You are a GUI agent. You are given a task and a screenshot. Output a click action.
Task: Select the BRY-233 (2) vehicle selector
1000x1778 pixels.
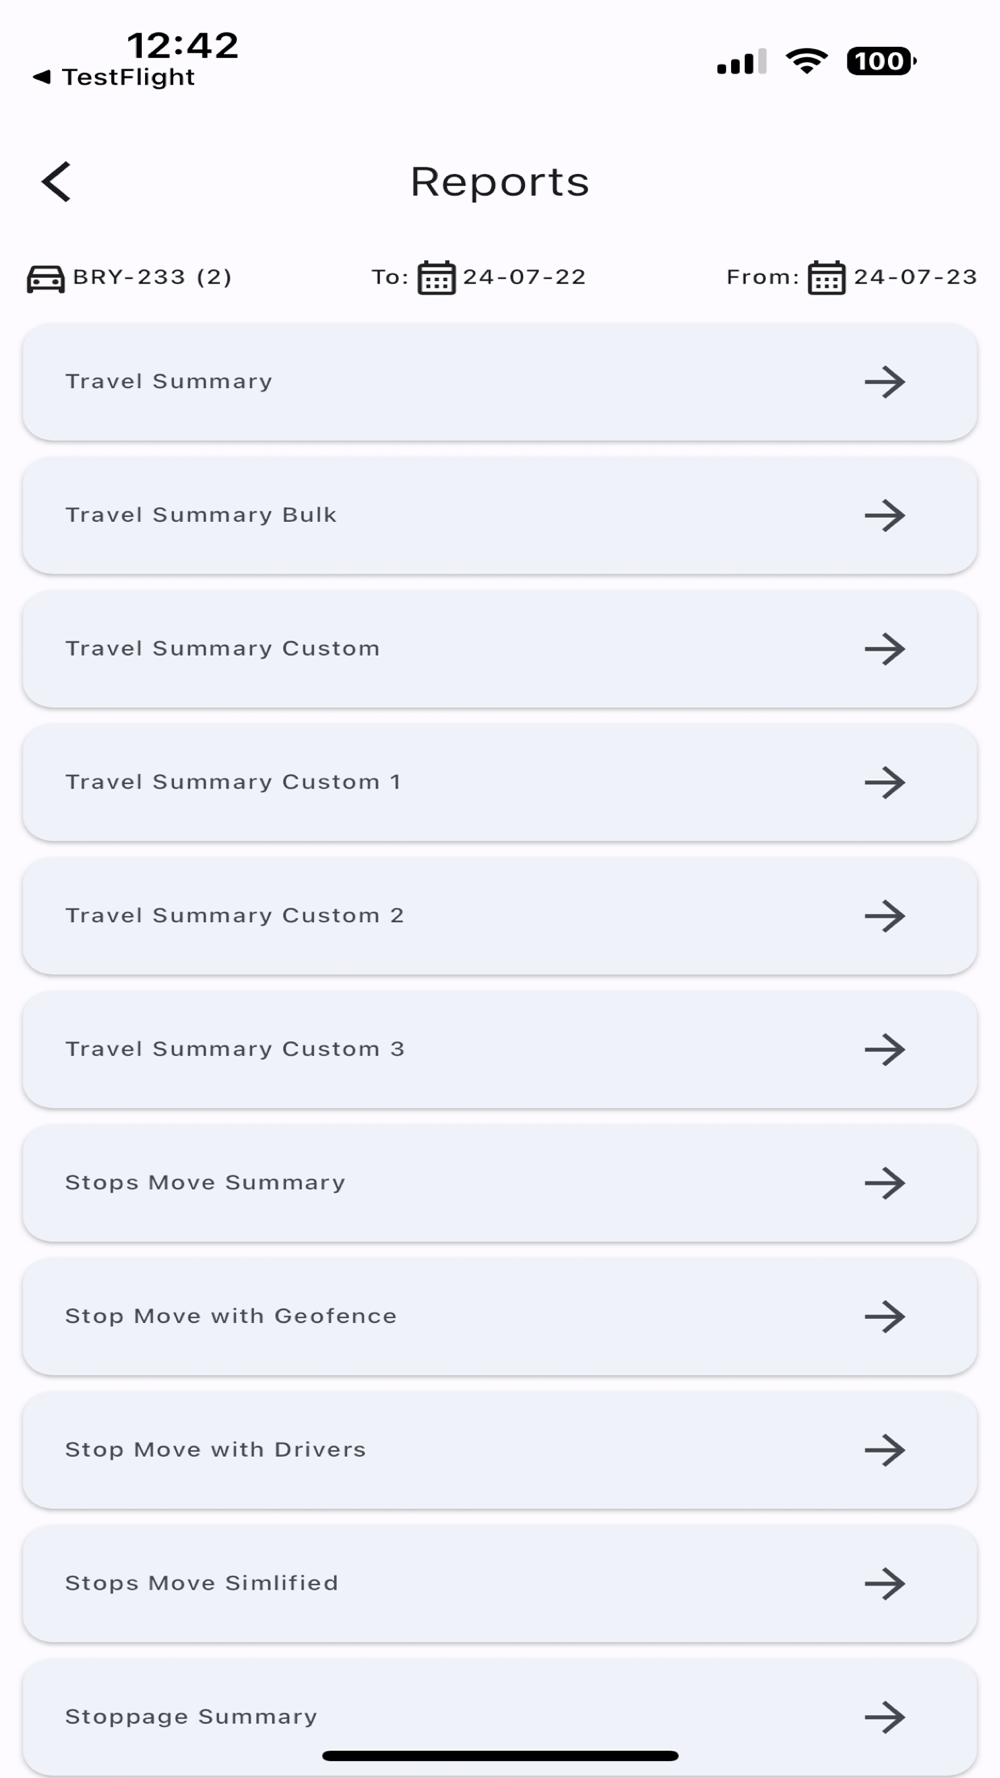(x=152, y=277)
